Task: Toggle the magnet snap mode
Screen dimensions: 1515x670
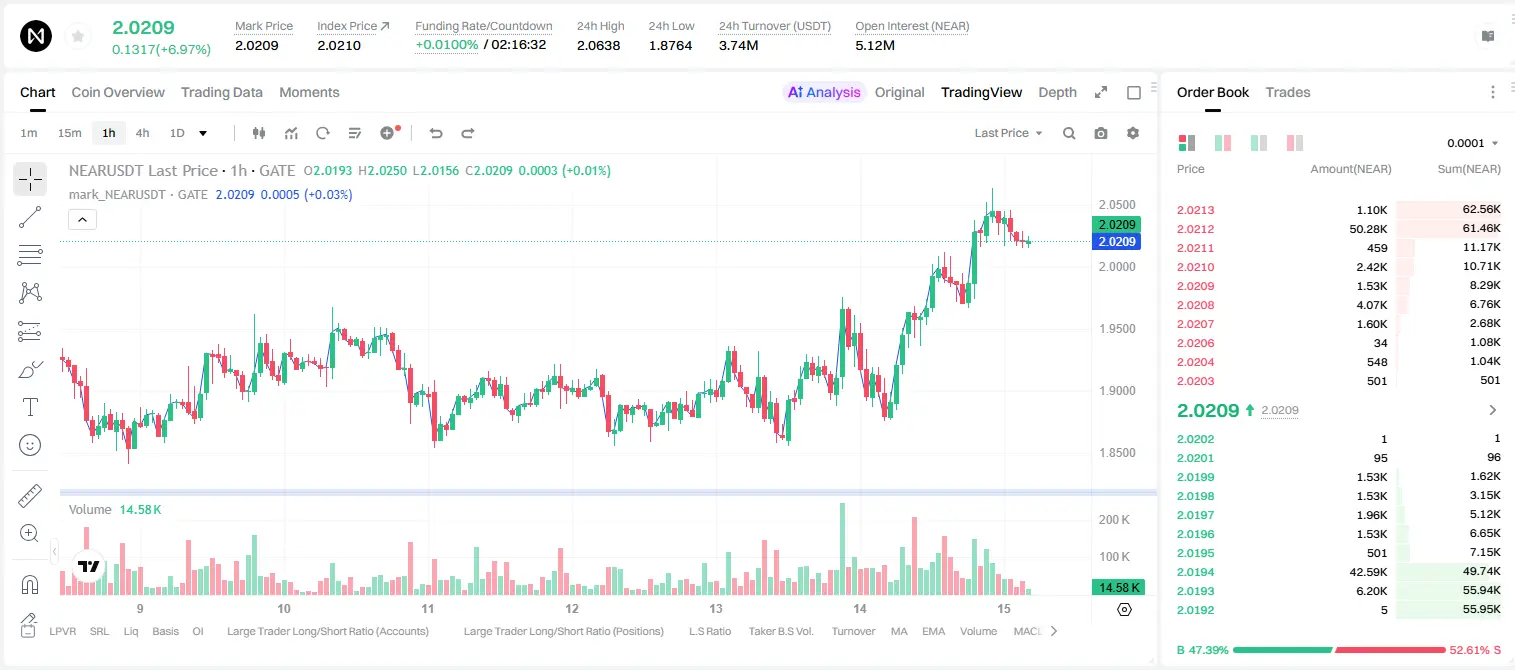Action: (30, 585)
